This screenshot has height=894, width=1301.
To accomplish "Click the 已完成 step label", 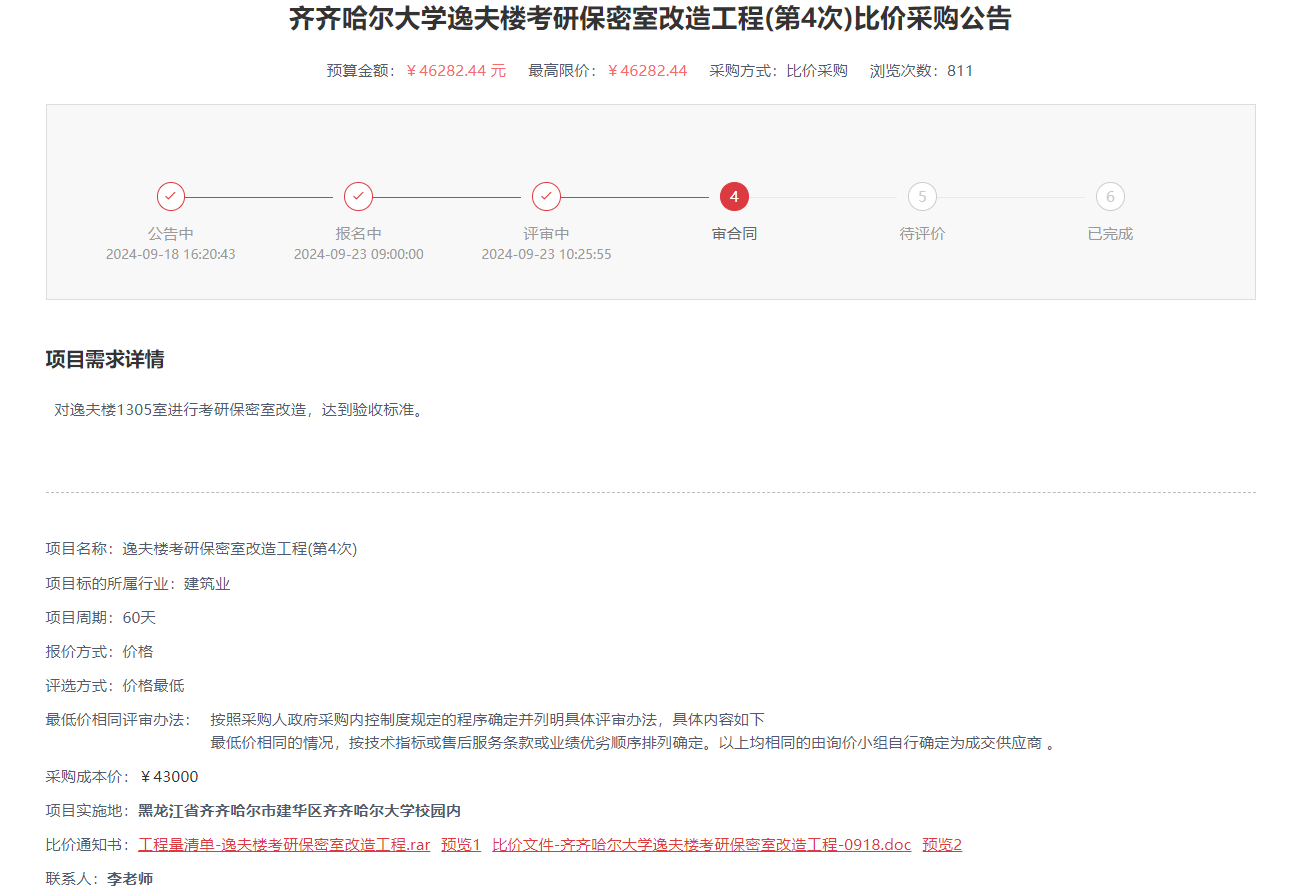I will pyautogui.click(x=1110, y=234).
